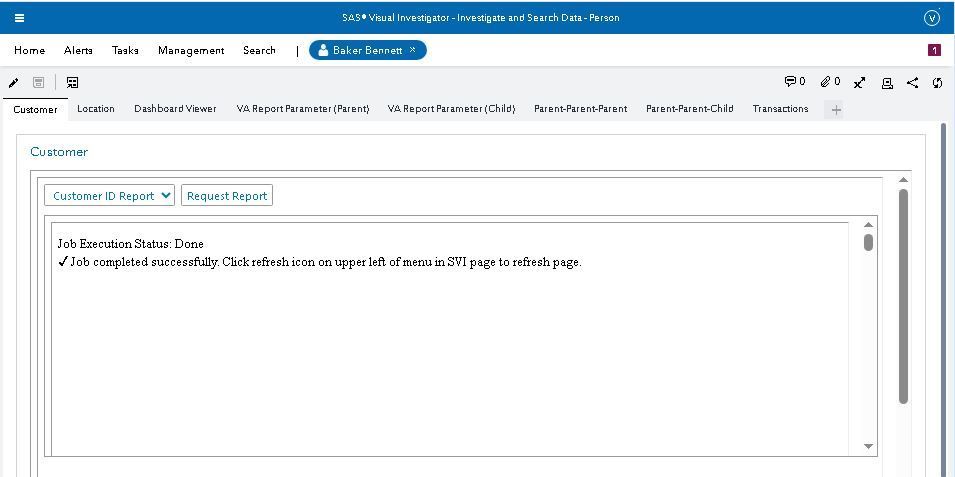The width and height of the screenshot is (955, 477).
Task: Open the user profile circle icon
Action: (932, 18)
